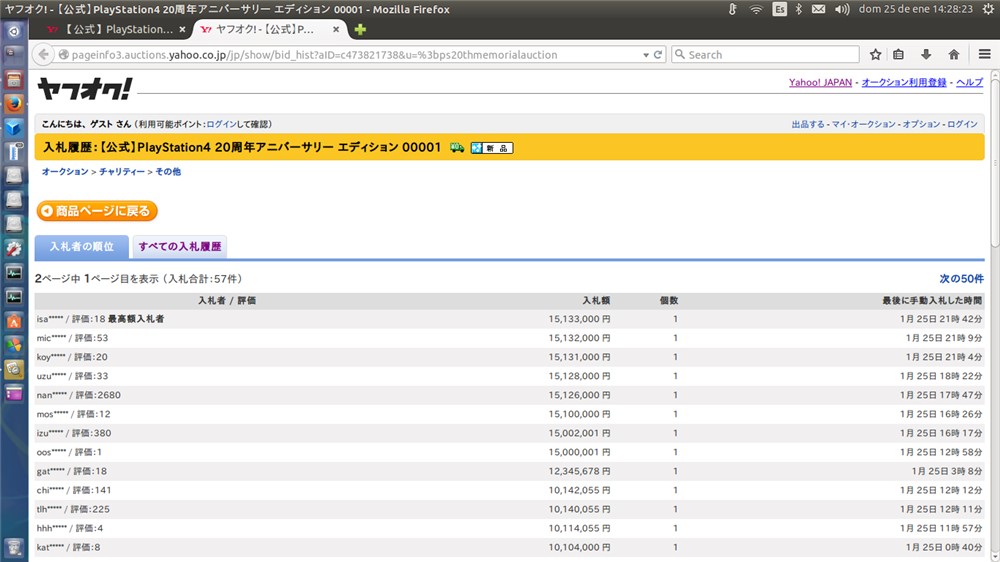Screen dimensions: 1000x562
Task: Click bidder row nan***** / 評価:2680
Action: (510, 395)
